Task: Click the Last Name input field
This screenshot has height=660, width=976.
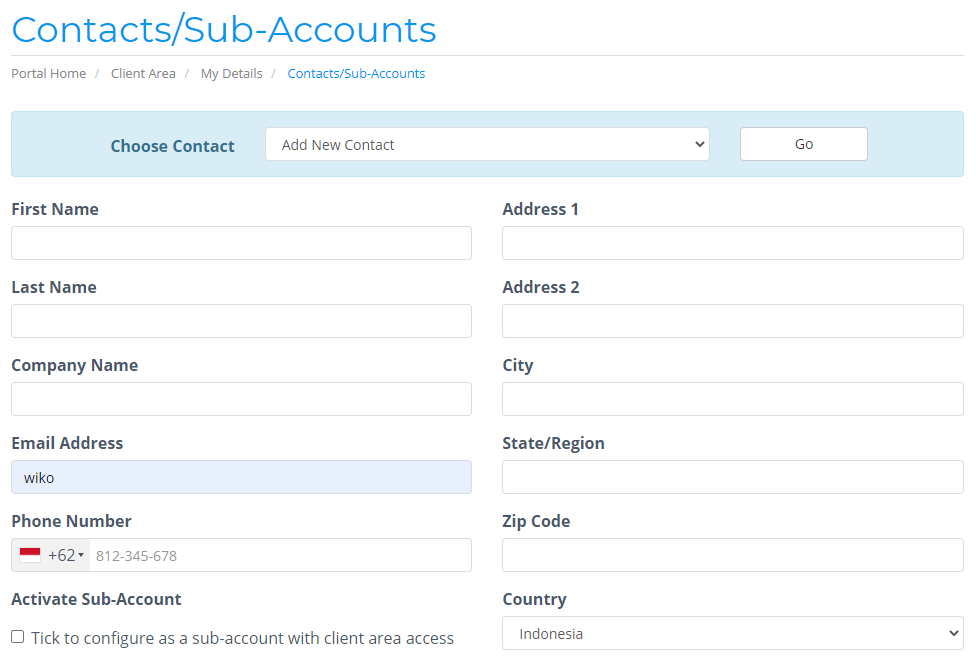Action: click(241, 321)
